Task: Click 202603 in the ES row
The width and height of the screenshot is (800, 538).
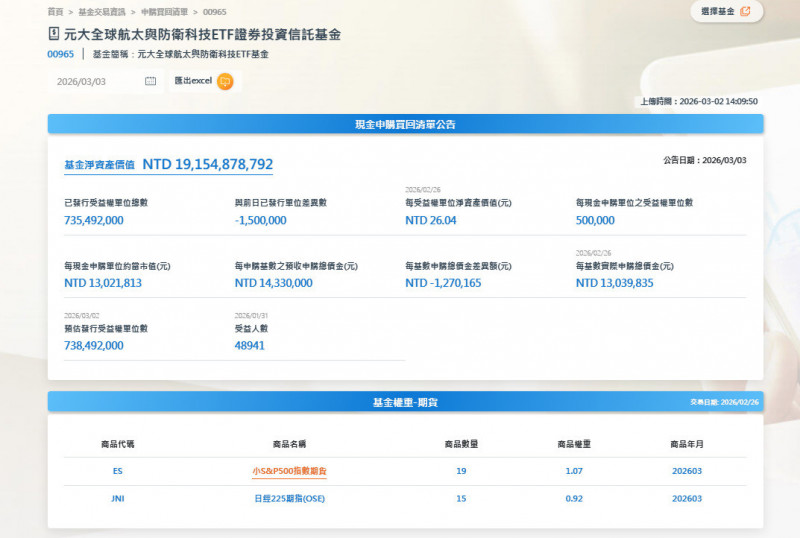Action: [x=687, y=471]
